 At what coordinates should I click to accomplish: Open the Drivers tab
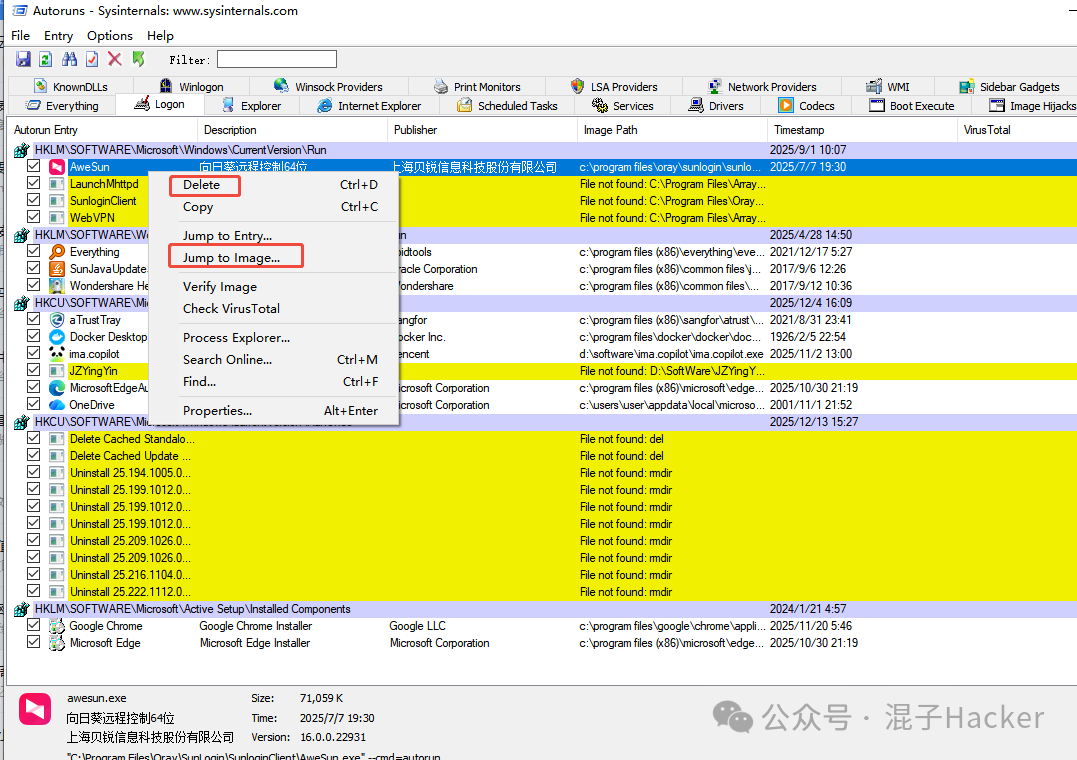point(716,106)
